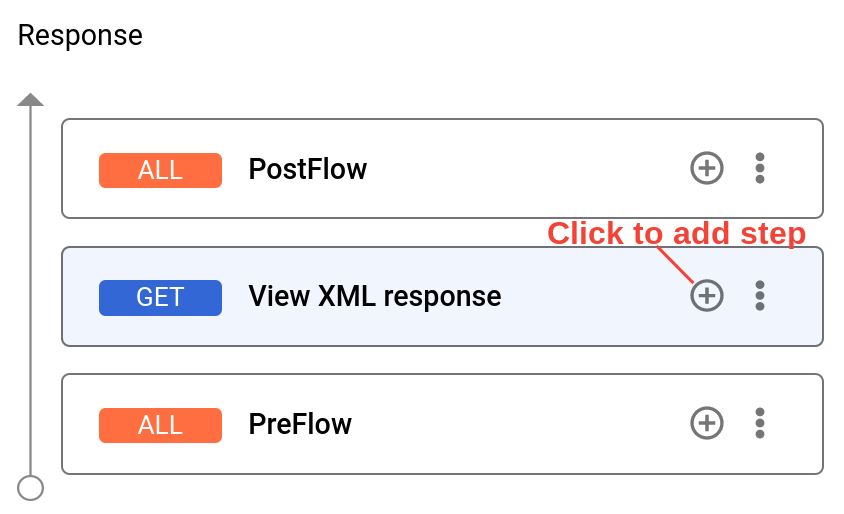Add a step to PostFlow
Viewport: 844px width, 514px height.
click(707, 168)
